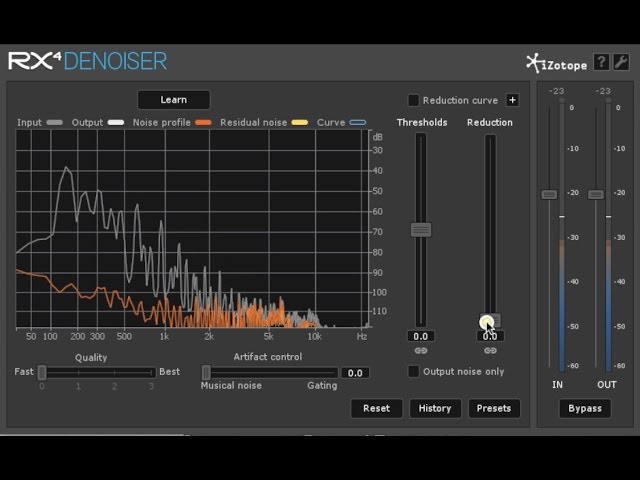Click the Best label
Screen dimensions: 640x480
(x=169, y=371)
